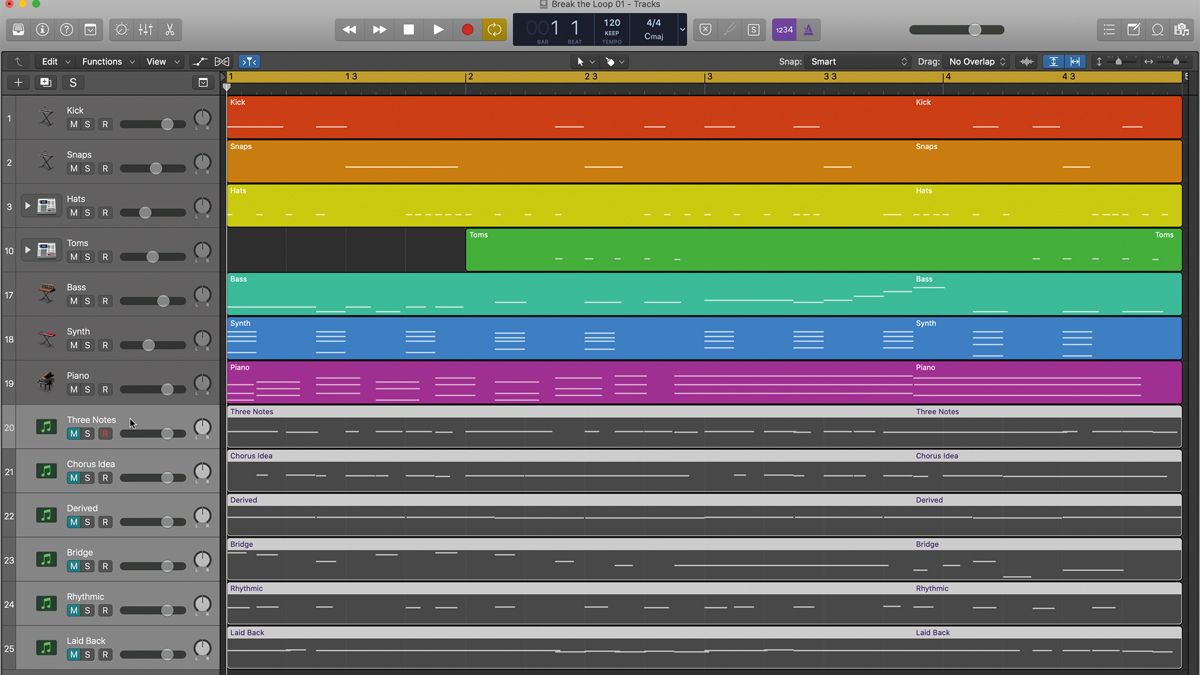
Task: Expand the LCD display options chevron
Action: coord(683,29)
